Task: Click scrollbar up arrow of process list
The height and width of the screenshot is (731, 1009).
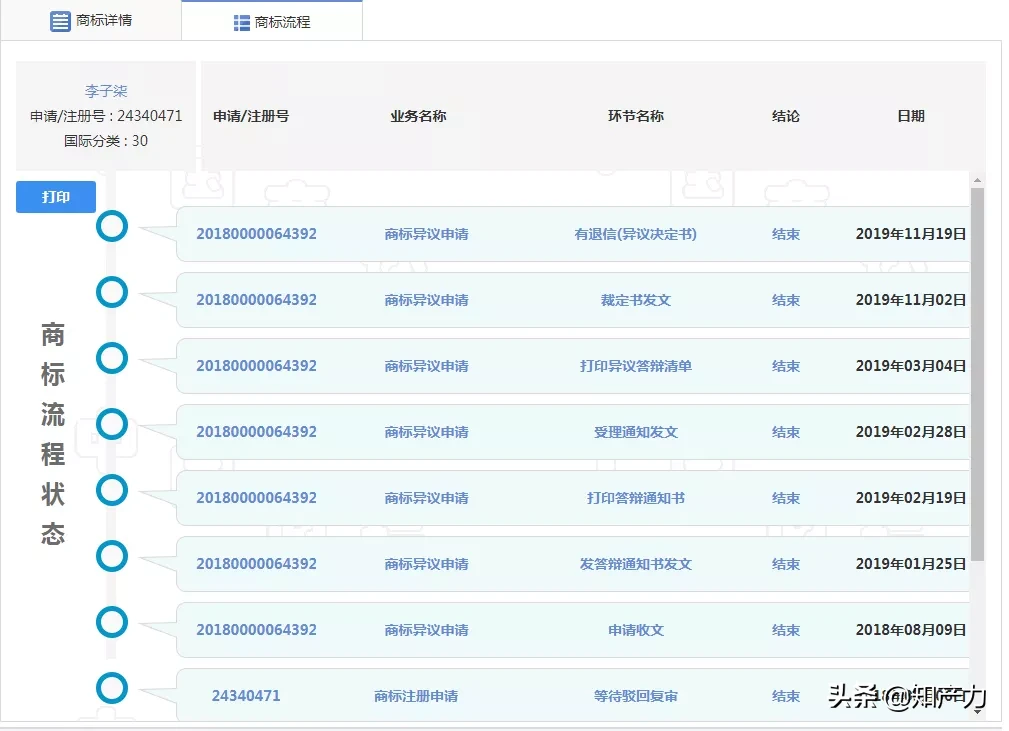Action: pos(977,180)
